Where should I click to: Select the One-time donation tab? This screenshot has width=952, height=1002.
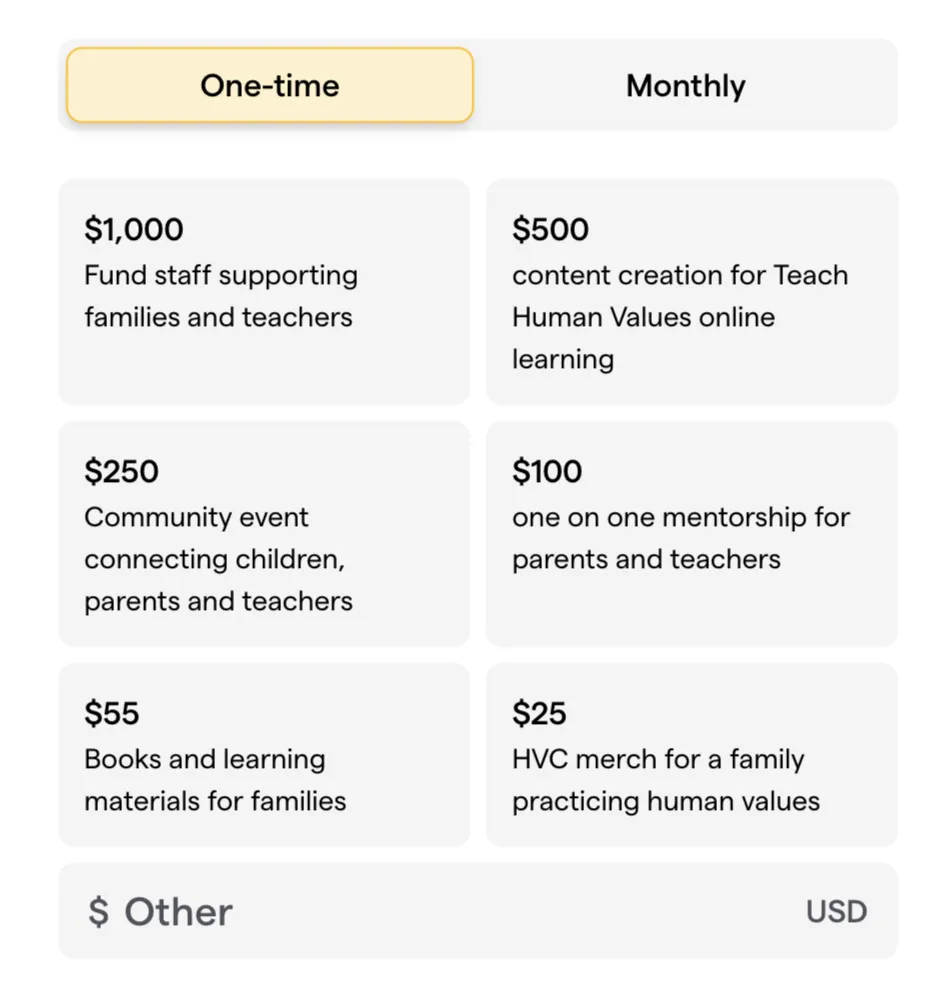(x=269, y=85)
